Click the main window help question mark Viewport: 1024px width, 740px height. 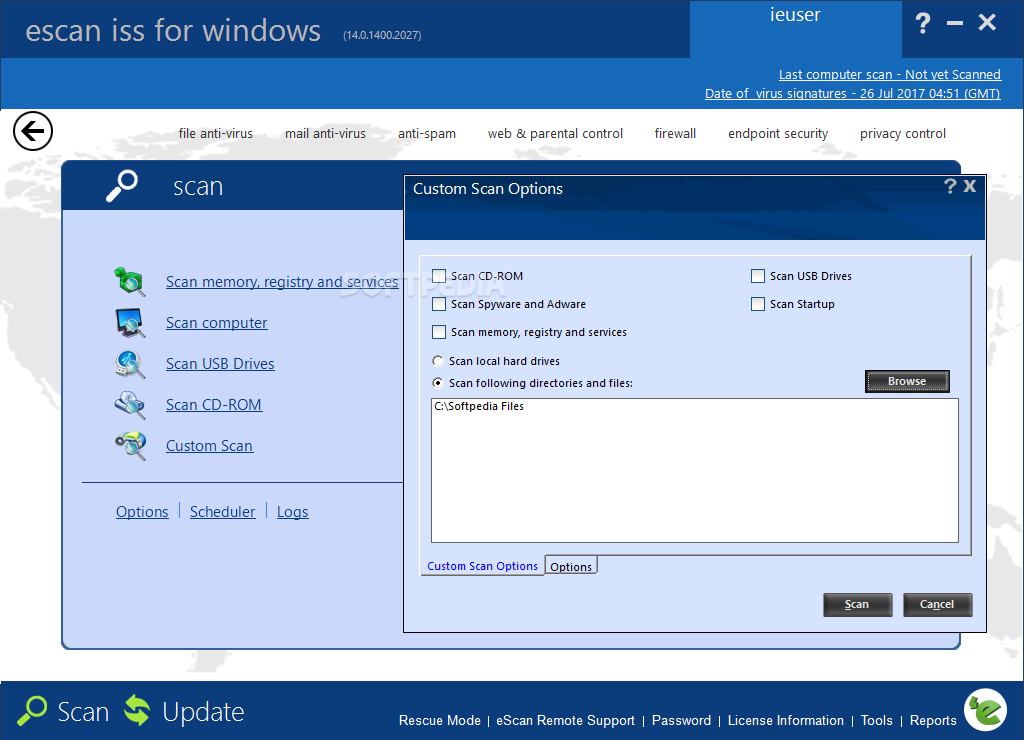[x=922, y=24]
